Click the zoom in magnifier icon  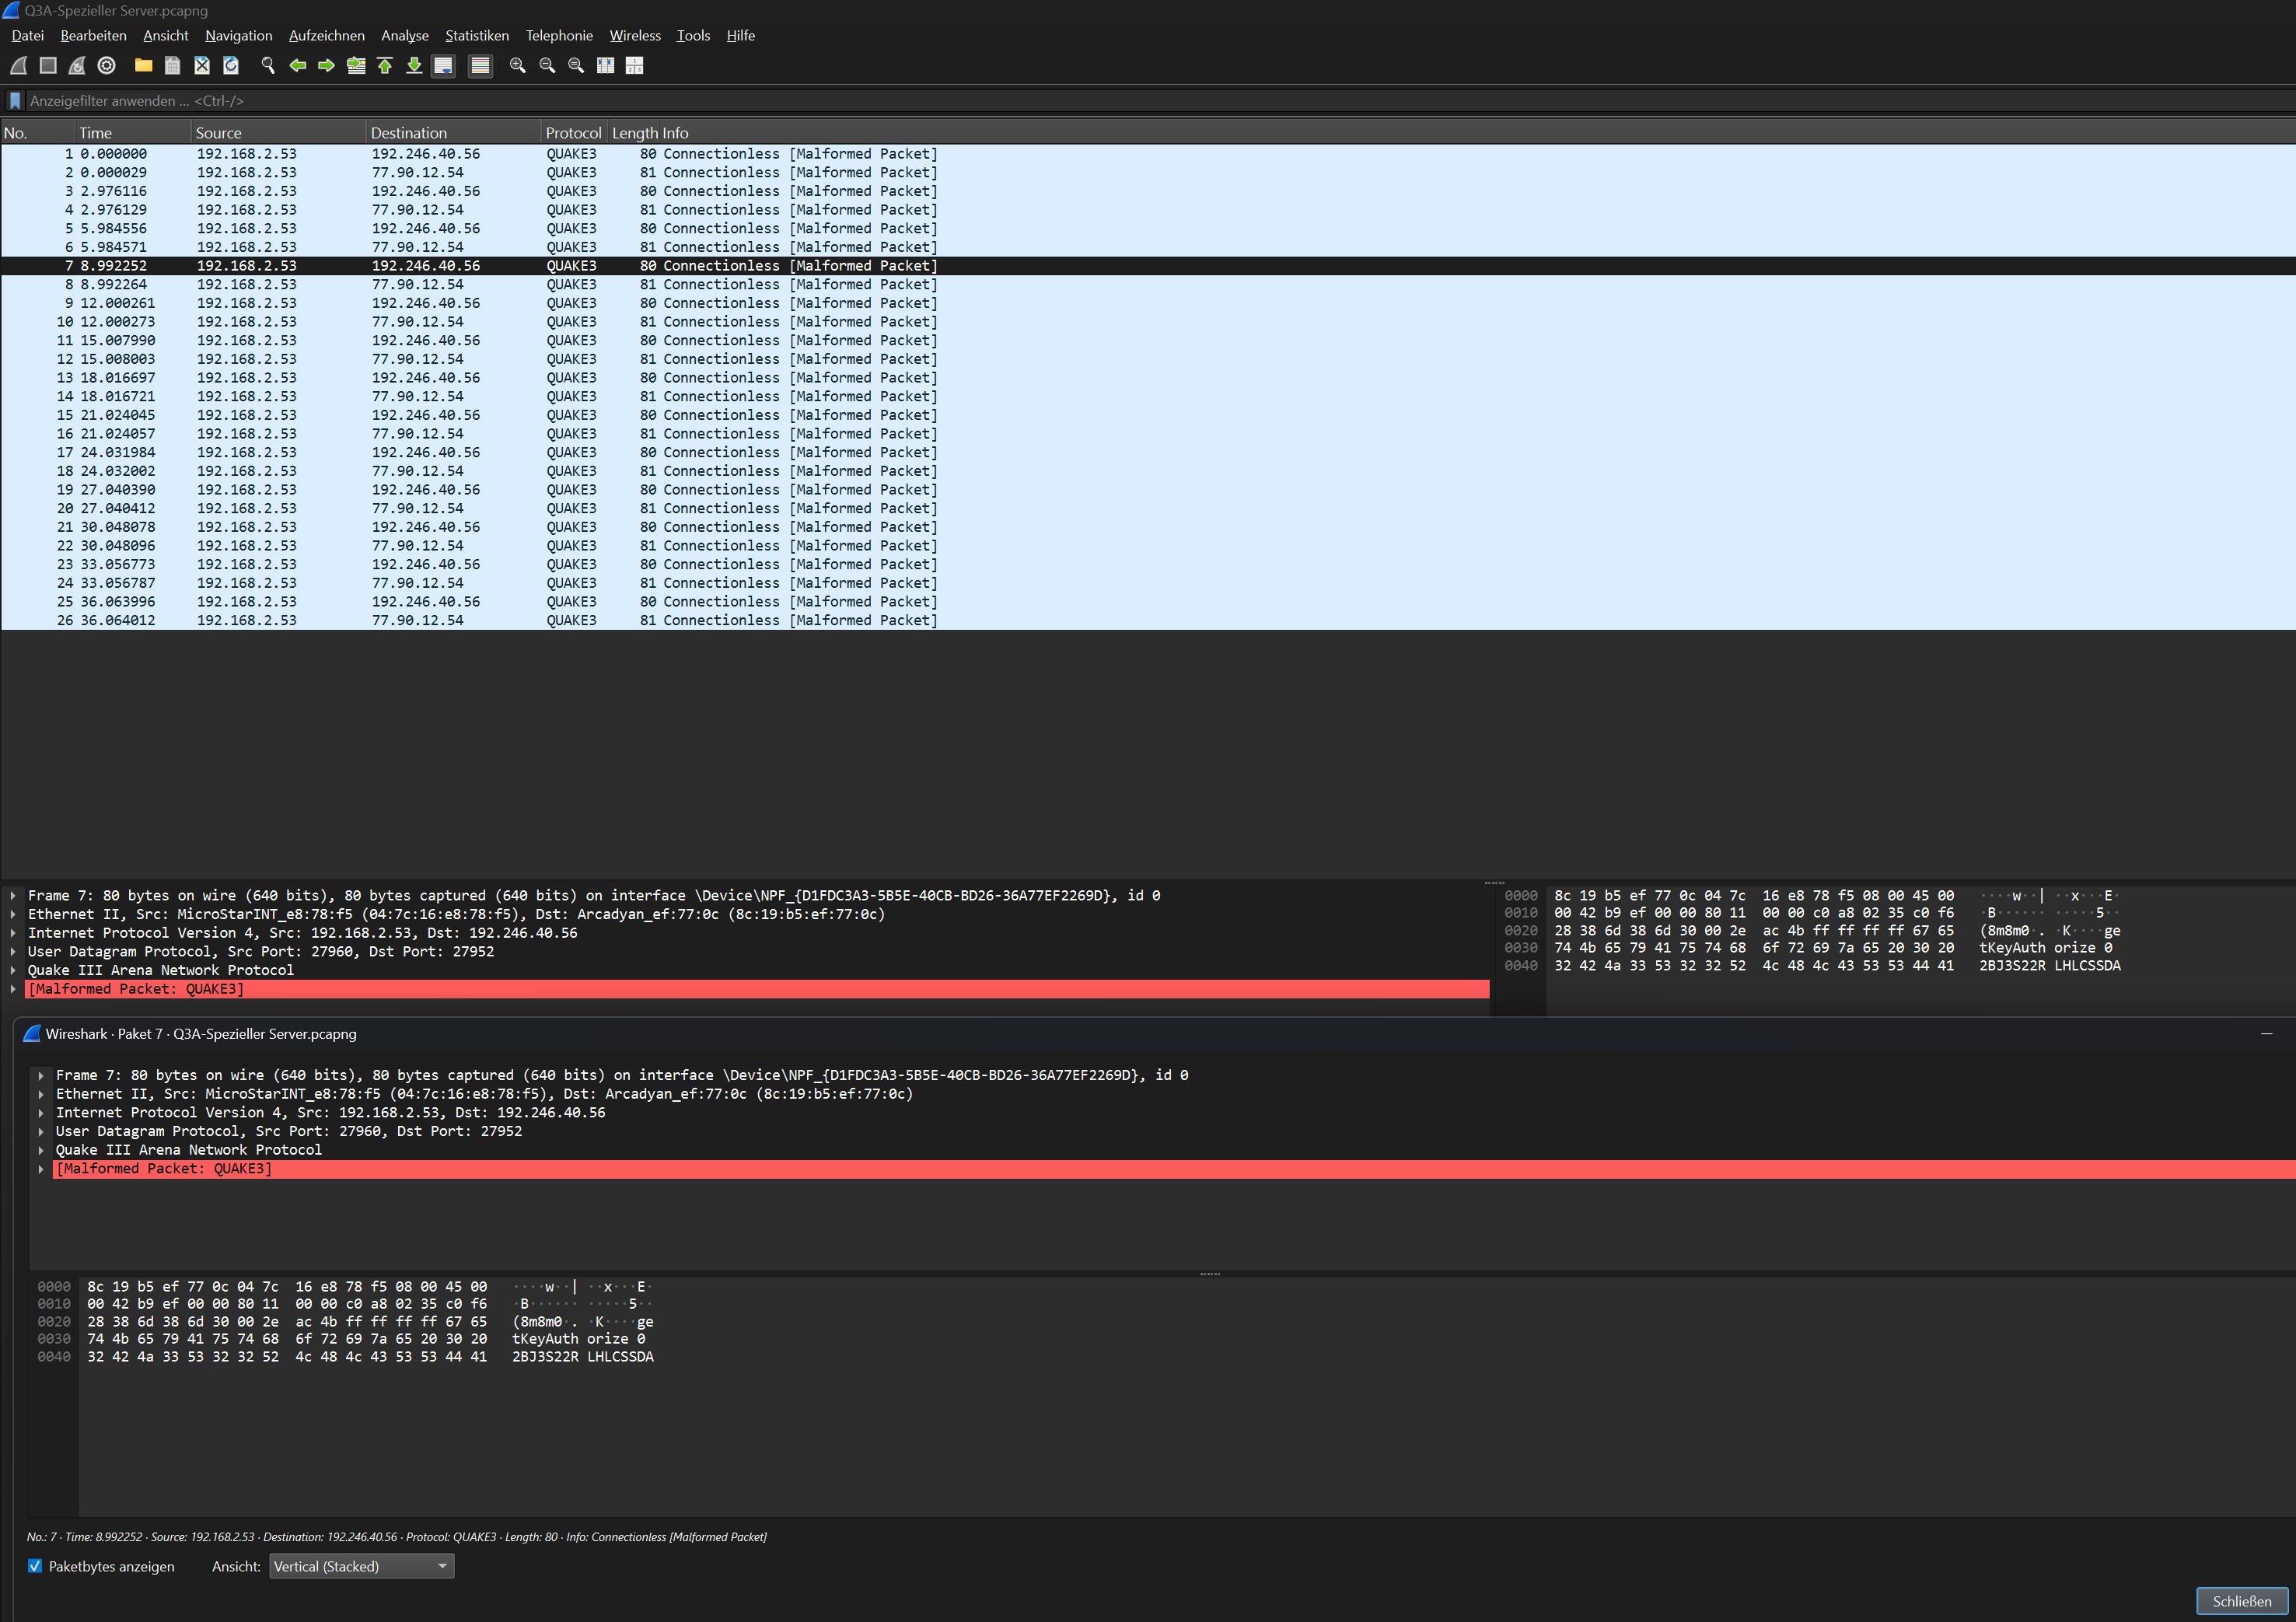(517, 65)
